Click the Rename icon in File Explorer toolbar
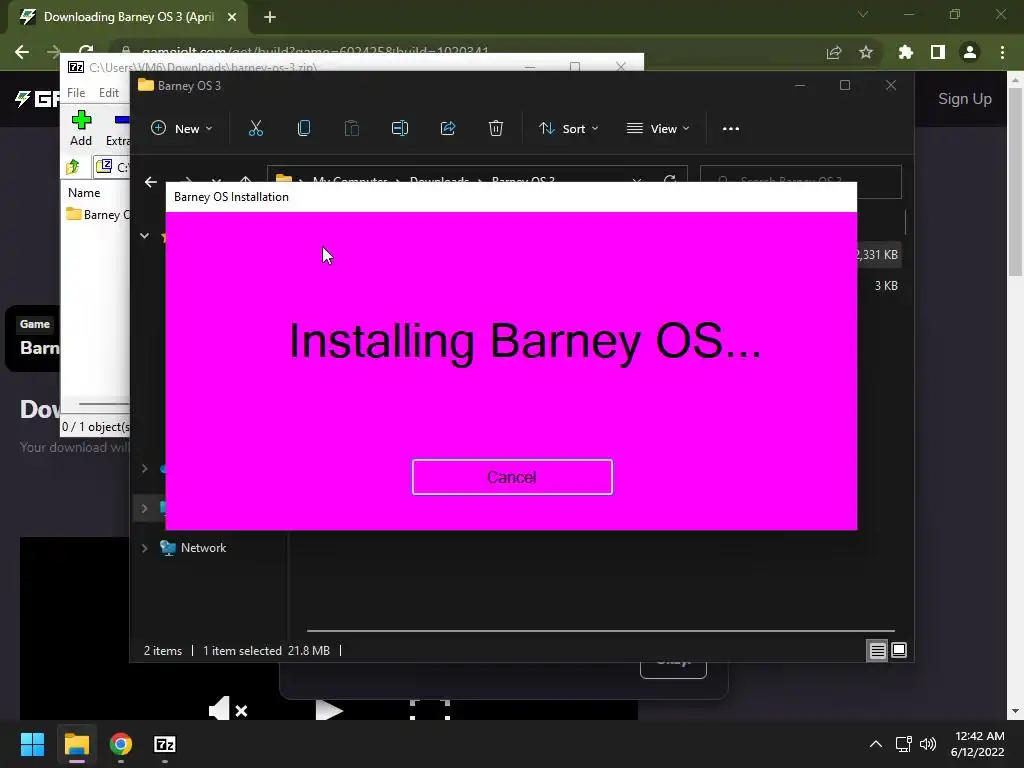 pyautogui.click(x=400, y=129)
